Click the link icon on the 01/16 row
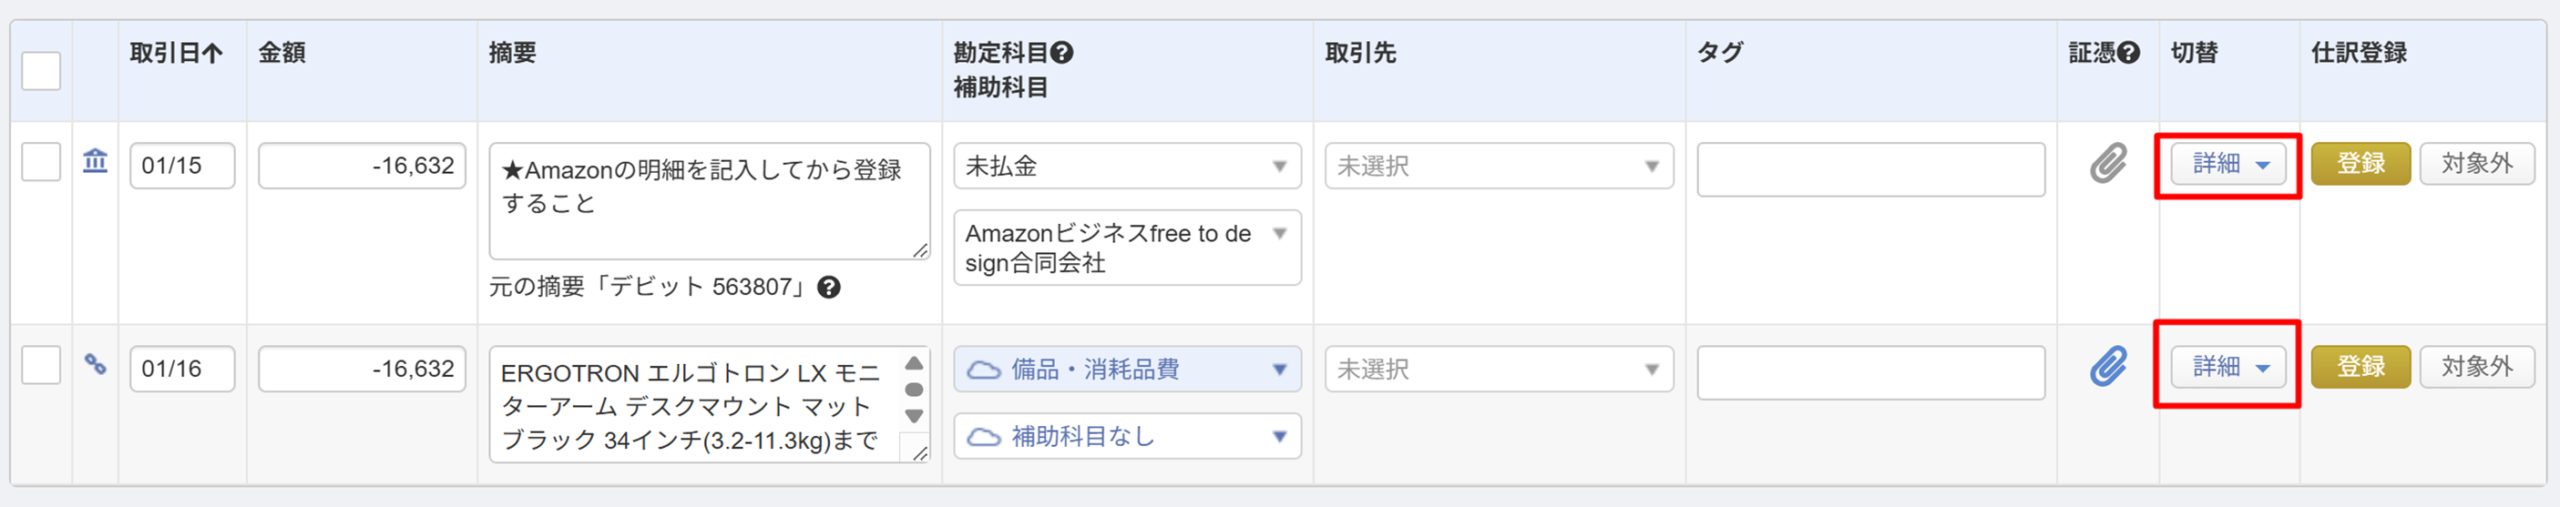Viewport: 2560px width, 507px height. [95, 365]
